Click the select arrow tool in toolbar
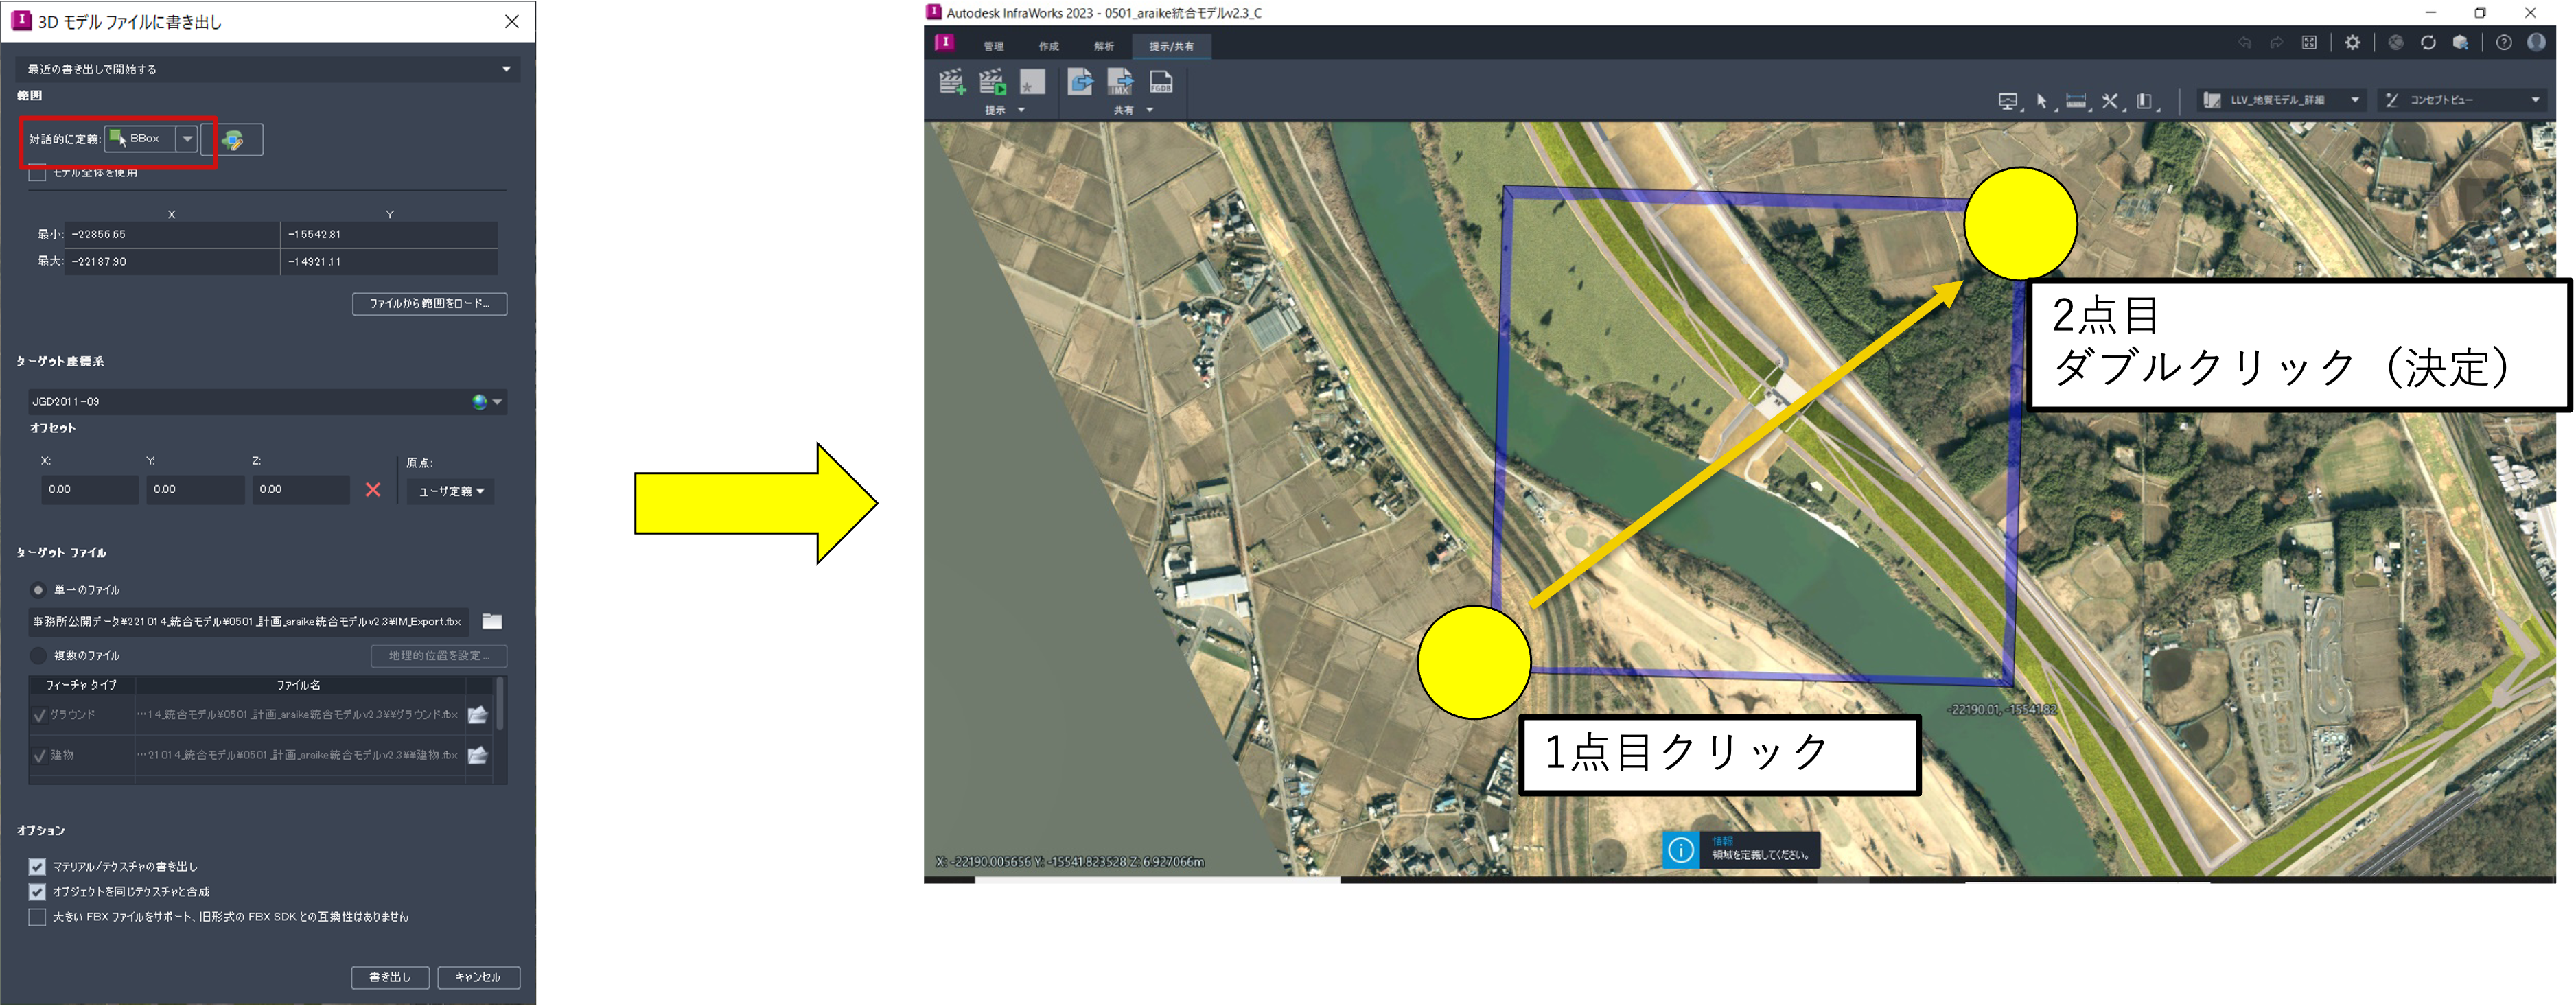This screenshot has height=1006, width=2576. 2041,101
